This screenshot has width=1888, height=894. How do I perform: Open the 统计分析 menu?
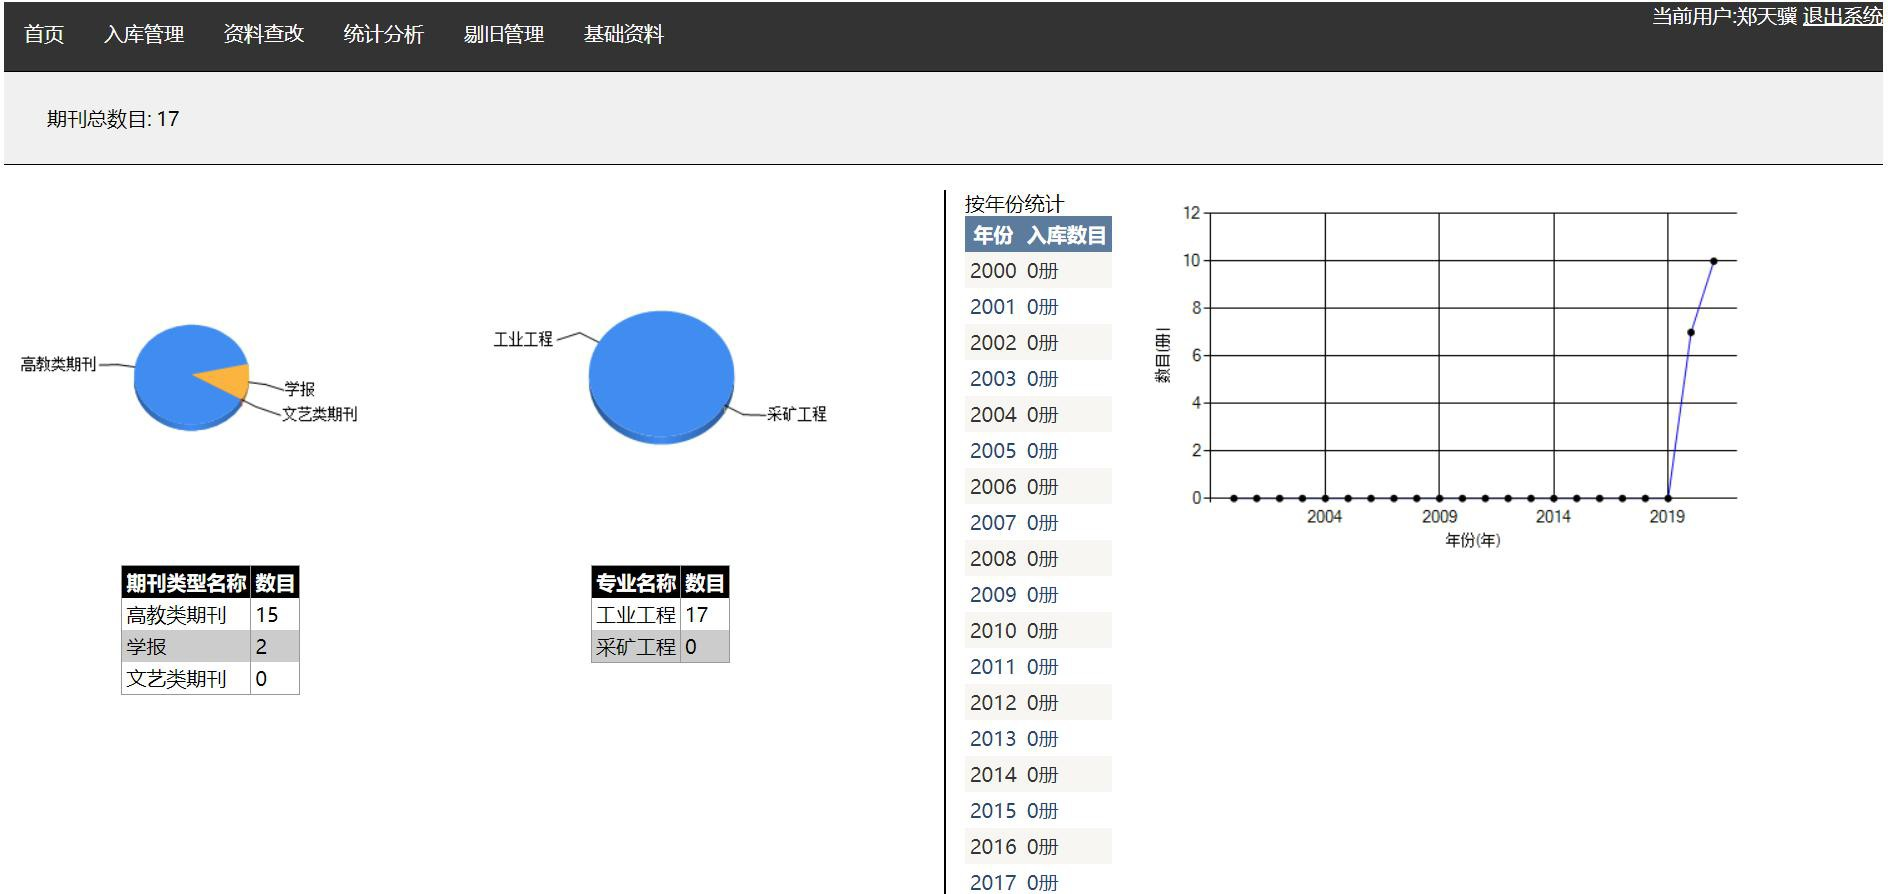tap(384, 35)
